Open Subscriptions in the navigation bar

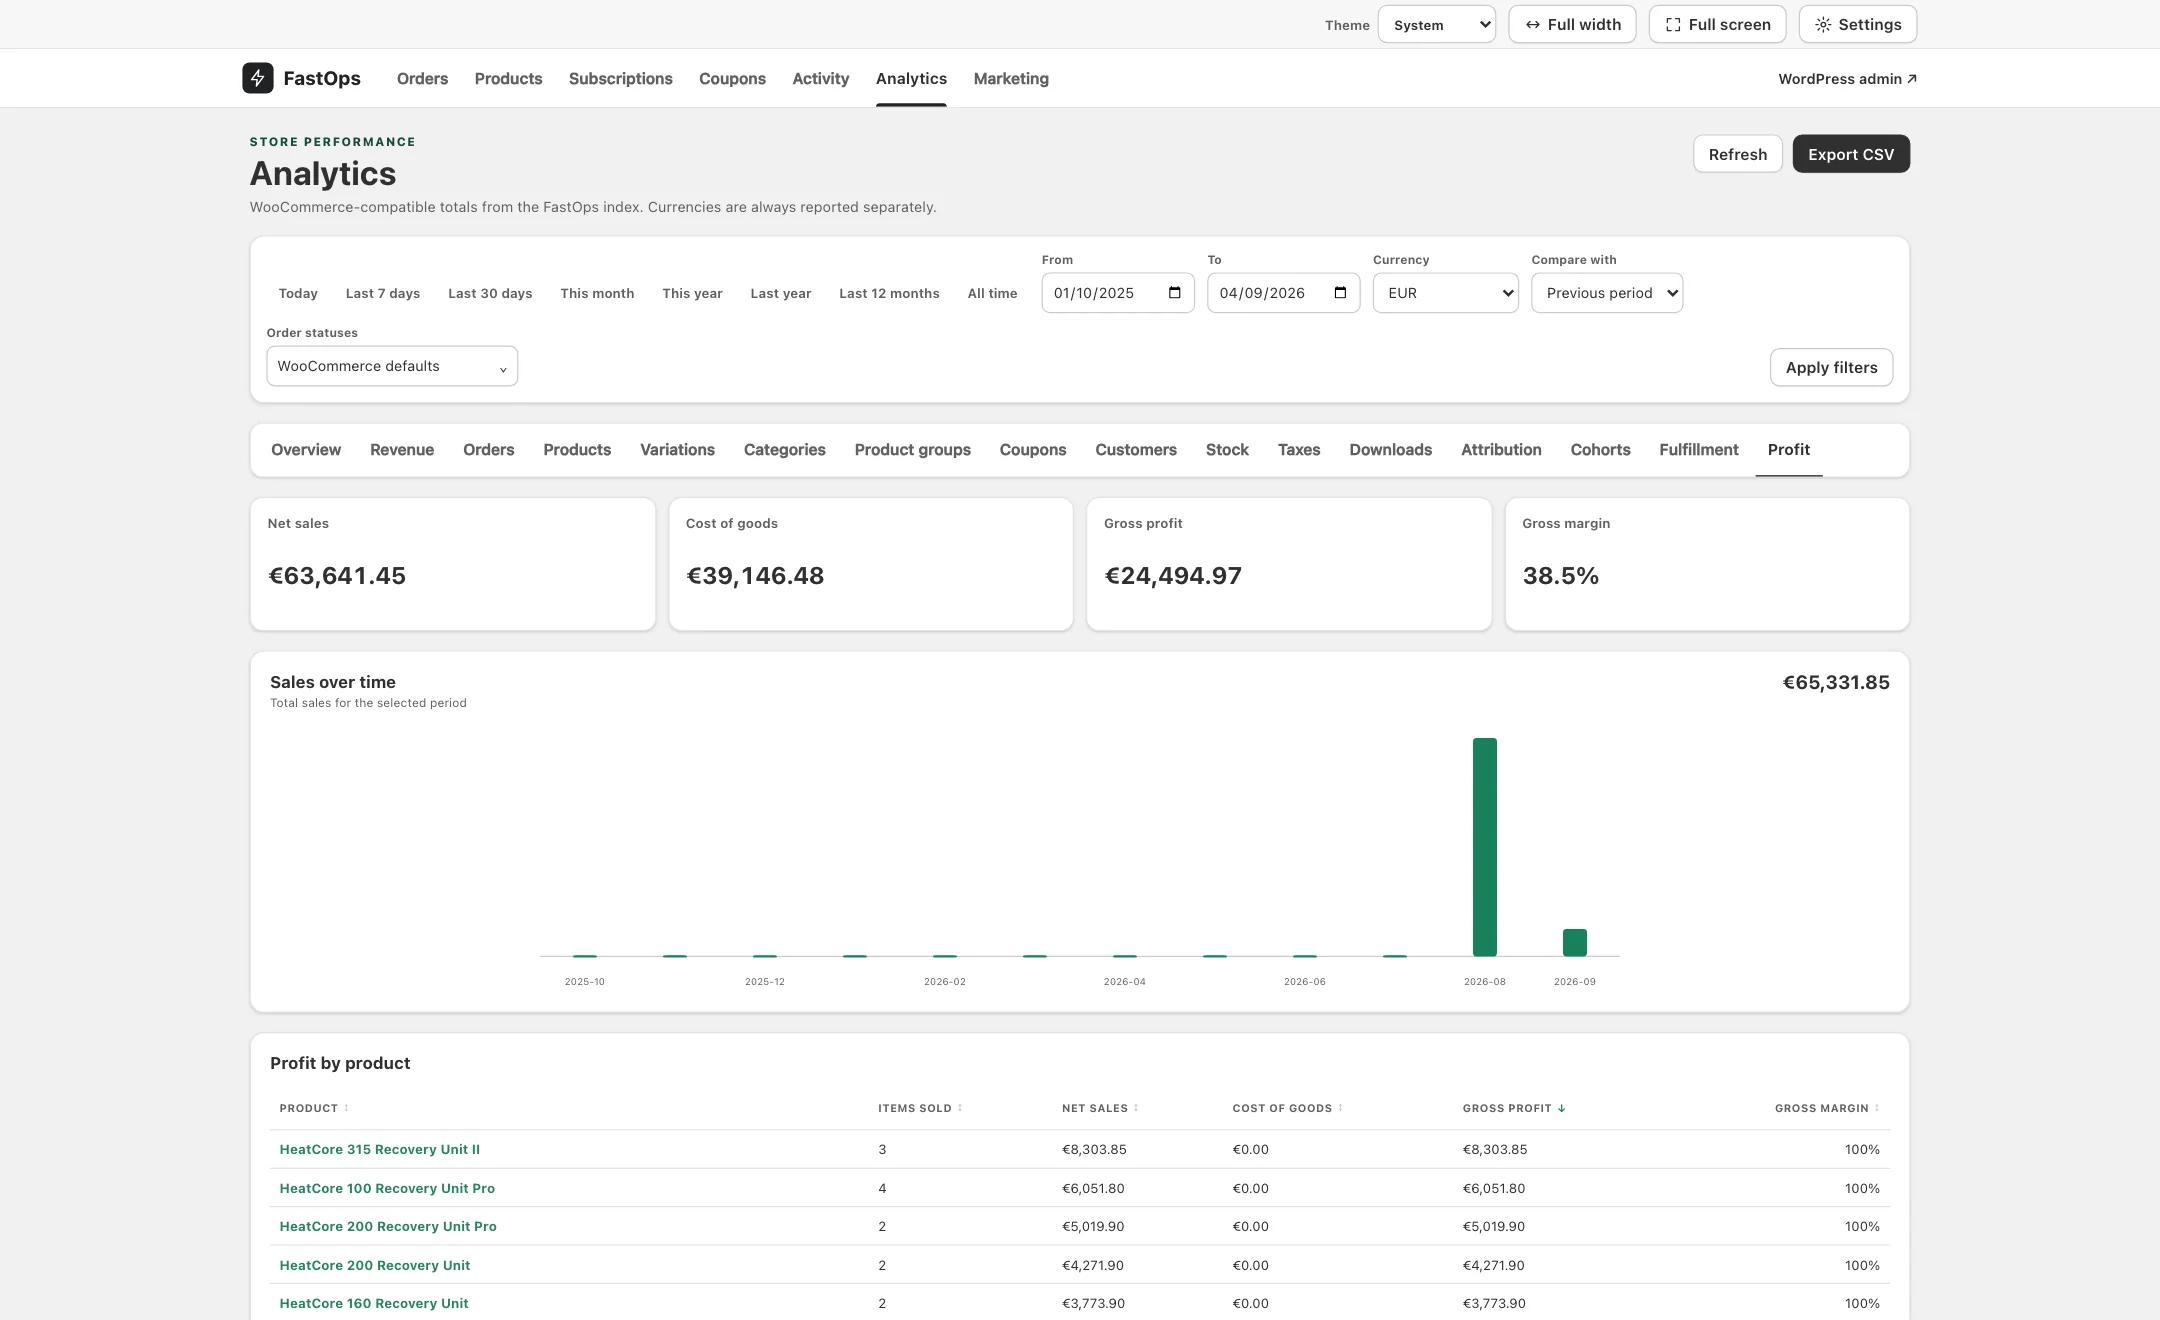tap(620, 78)
